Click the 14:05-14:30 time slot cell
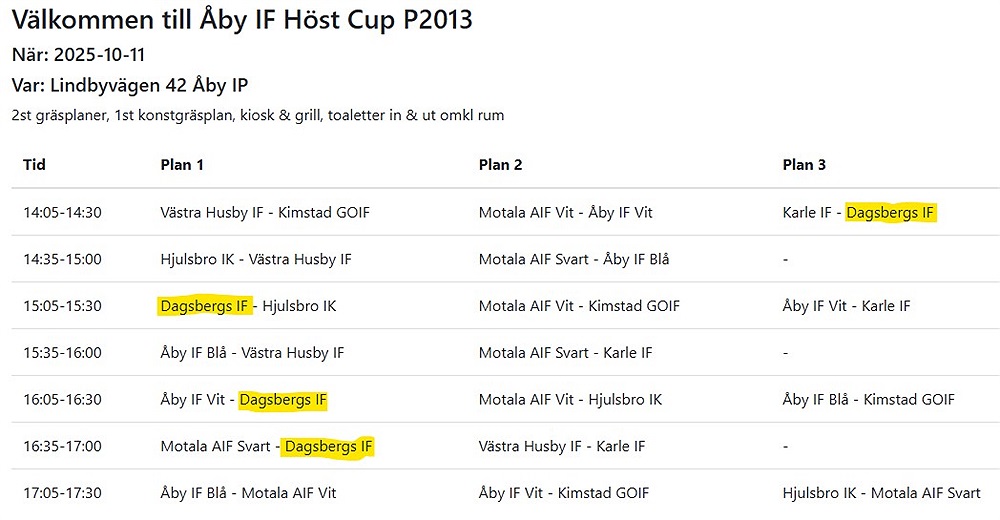Image resolution: width=1000 pixels, height=520 pixels. tap(62, 212)
